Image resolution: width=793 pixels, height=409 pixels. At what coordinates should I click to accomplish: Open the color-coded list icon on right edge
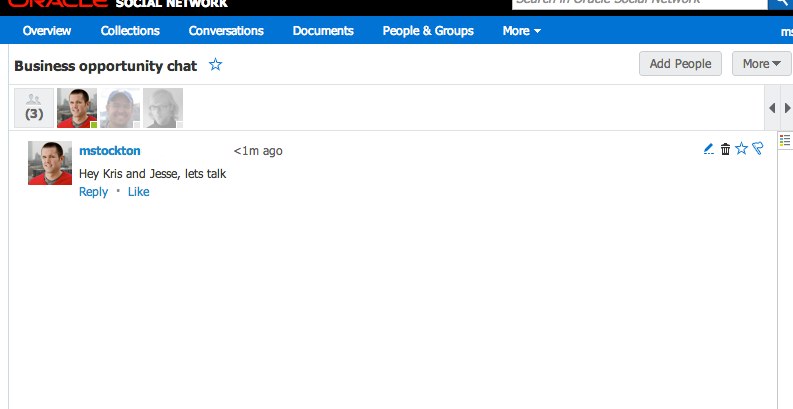[x=785, y=141]
